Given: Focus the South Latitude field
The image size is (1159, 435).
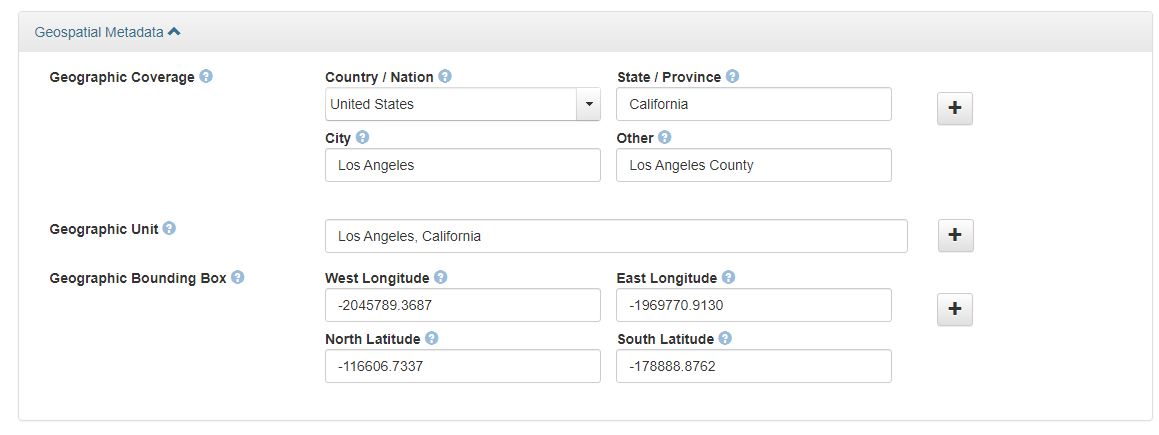Looking at the screenshot, I should coord(754,366).
